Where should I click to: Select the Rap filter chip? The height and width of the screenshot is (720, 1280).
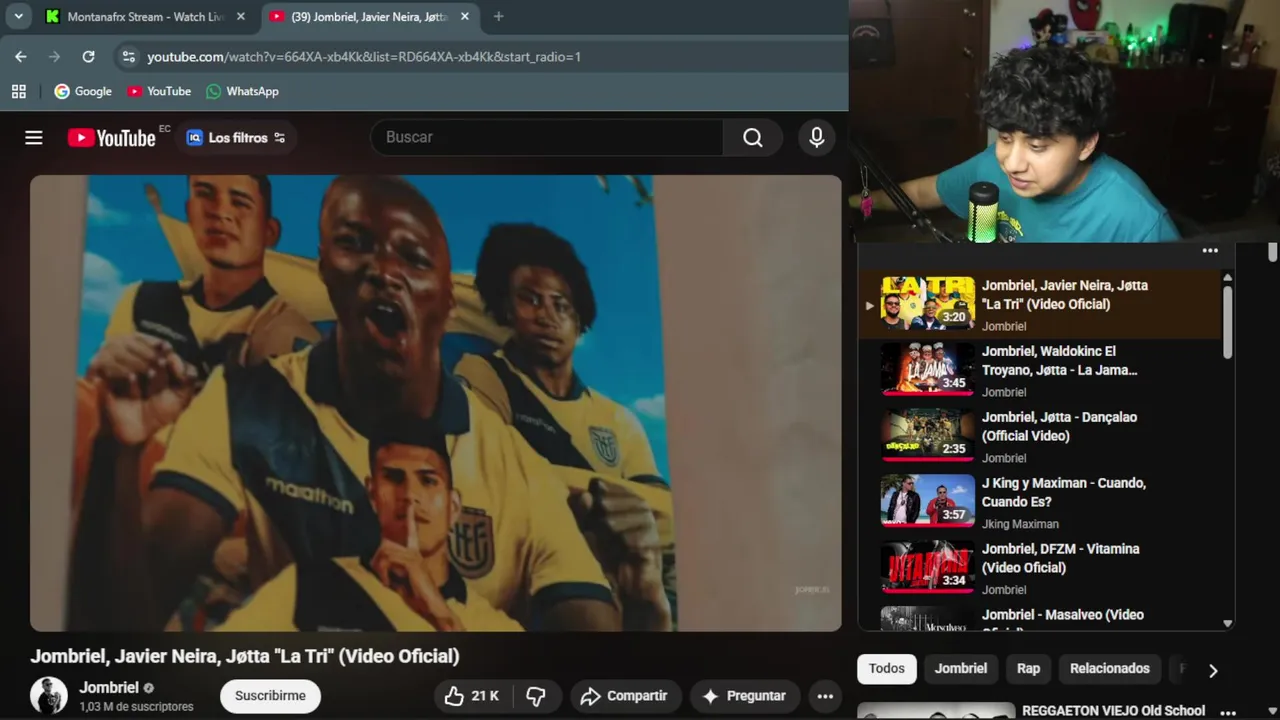(x=1029, y=669)
